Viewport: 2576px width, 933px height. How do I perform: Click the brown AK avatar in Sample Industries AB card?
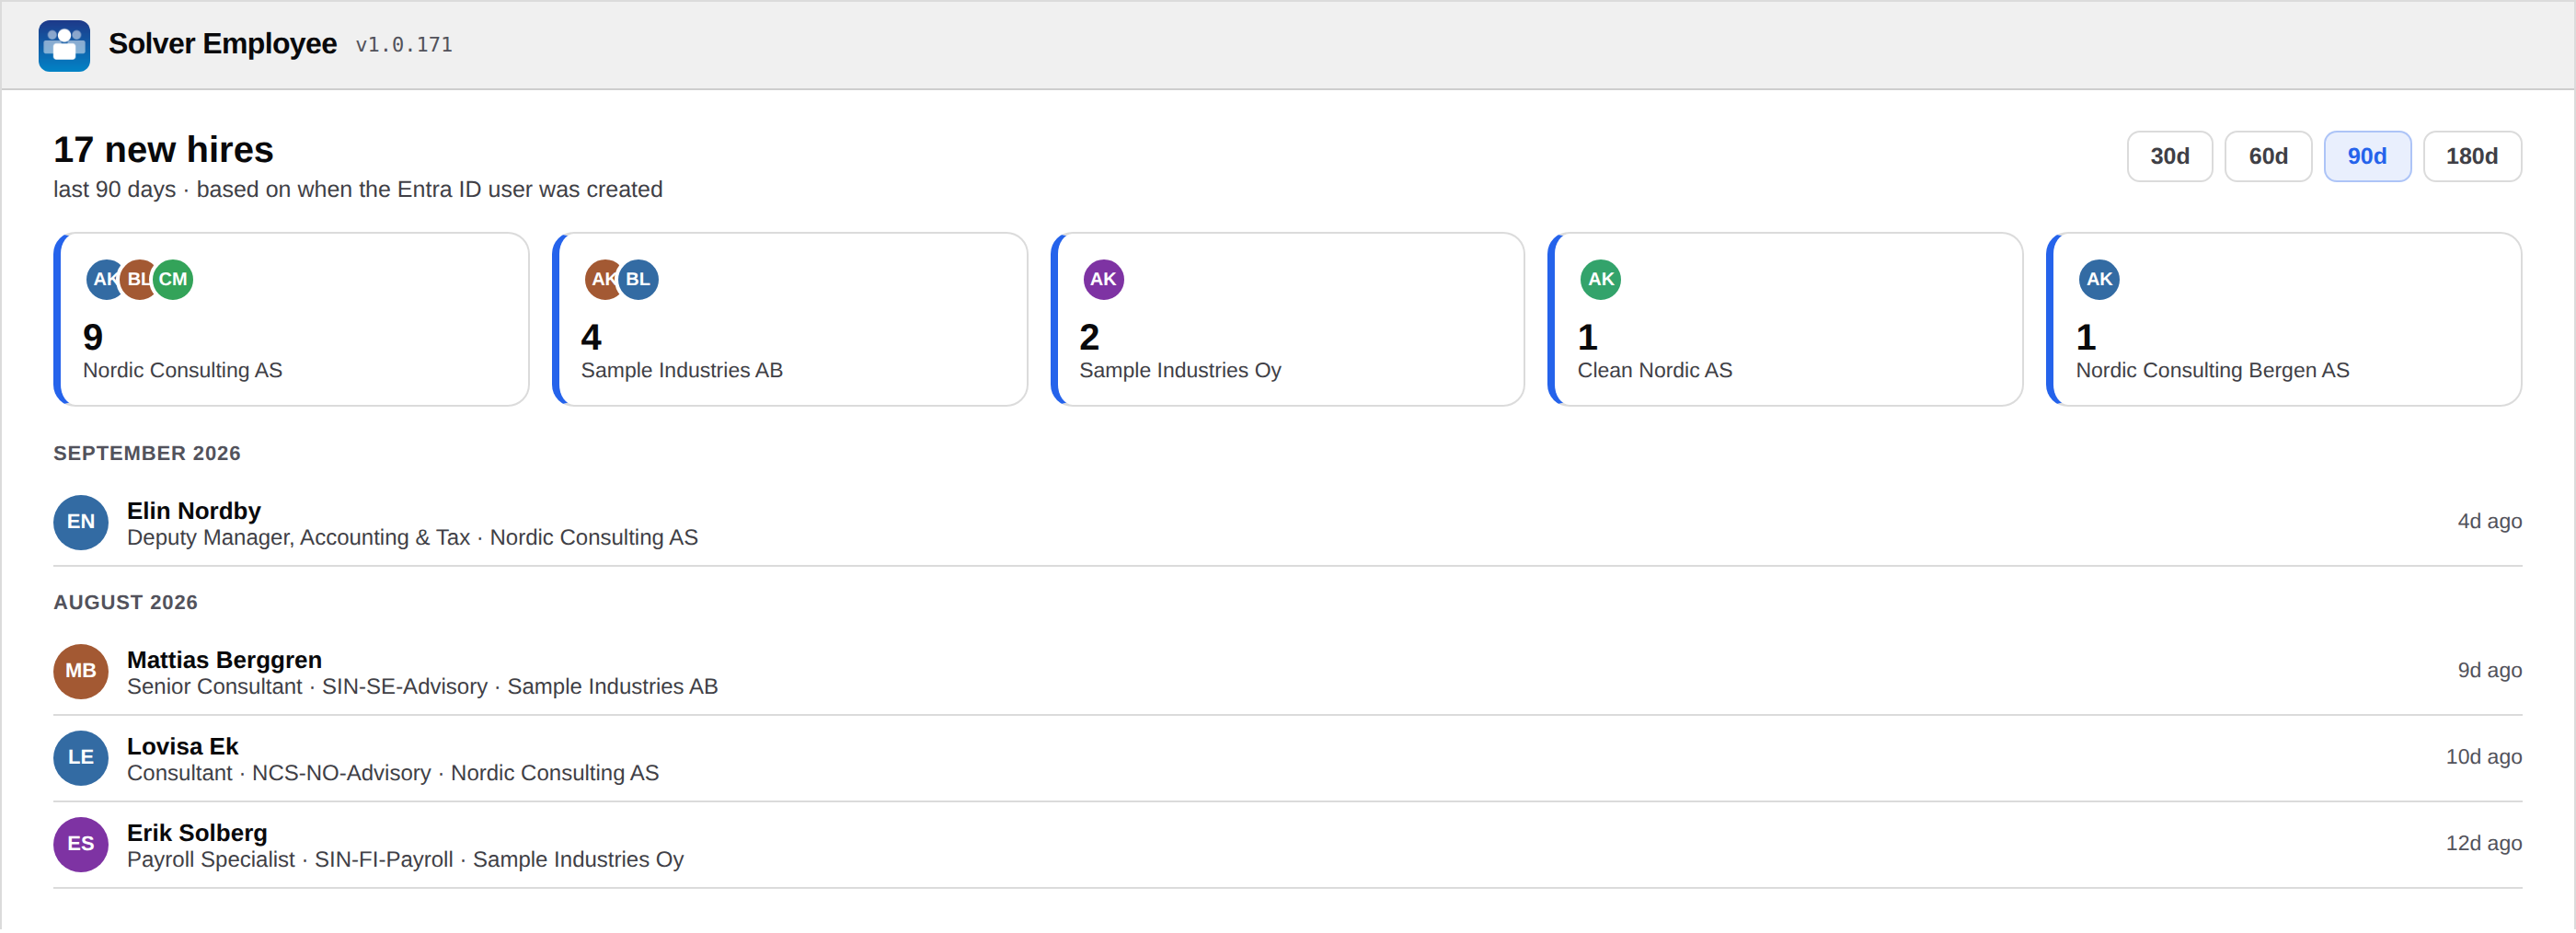(601, 280)
